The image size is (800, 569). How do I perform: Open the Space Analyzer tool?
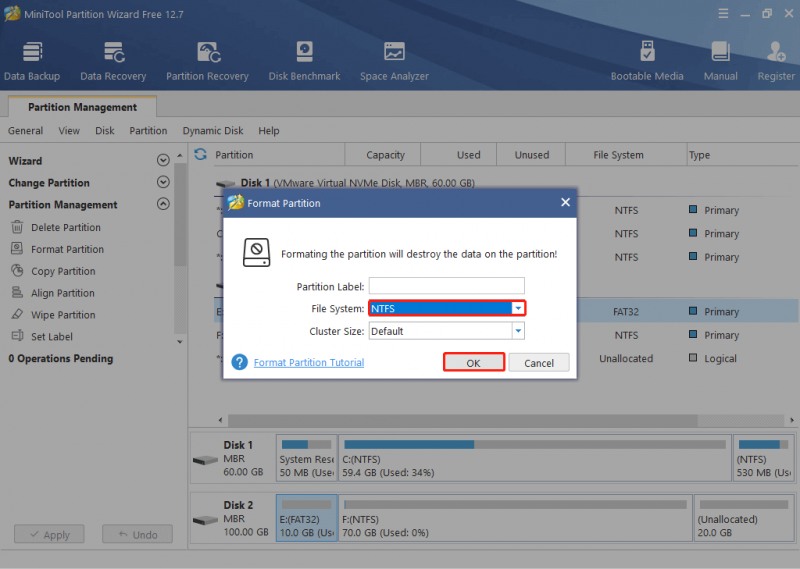coord(394,61)
